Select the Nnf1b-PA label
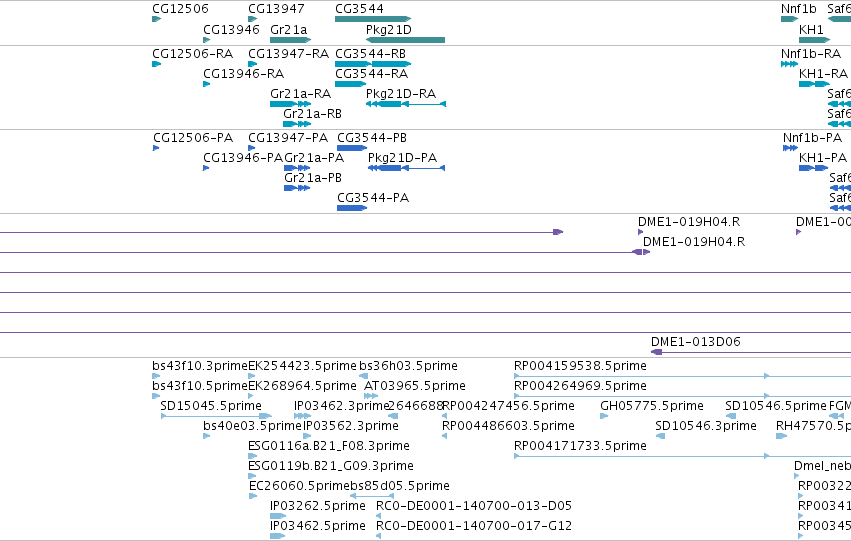 pyautogui.click(x=812, y=138)
